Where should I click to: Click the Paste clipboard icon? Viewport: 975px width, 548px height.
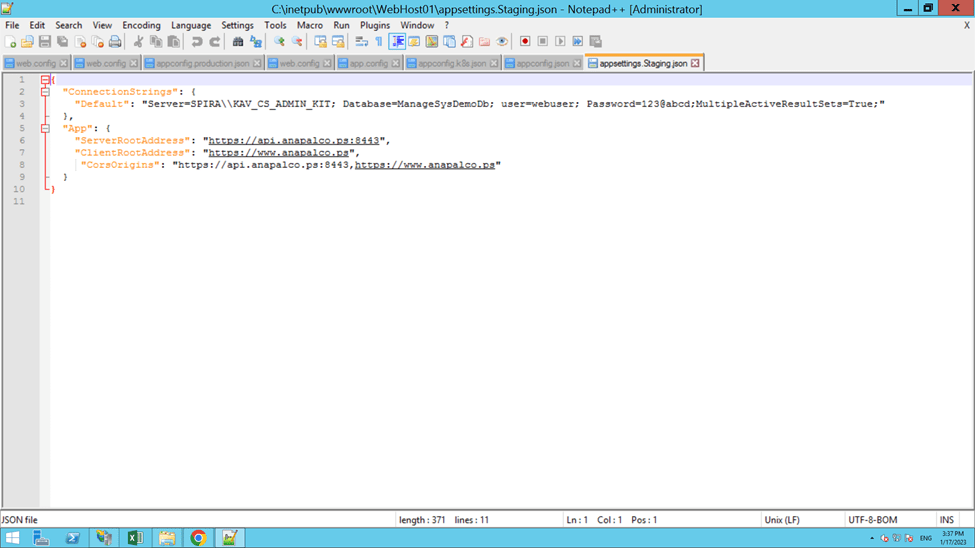tap(173, 42)
